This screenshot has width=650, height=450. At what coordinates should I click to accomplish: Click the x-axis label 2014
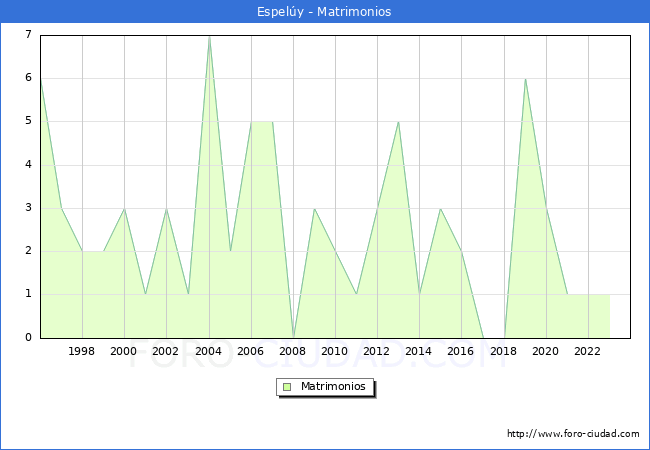pos(419,351)
